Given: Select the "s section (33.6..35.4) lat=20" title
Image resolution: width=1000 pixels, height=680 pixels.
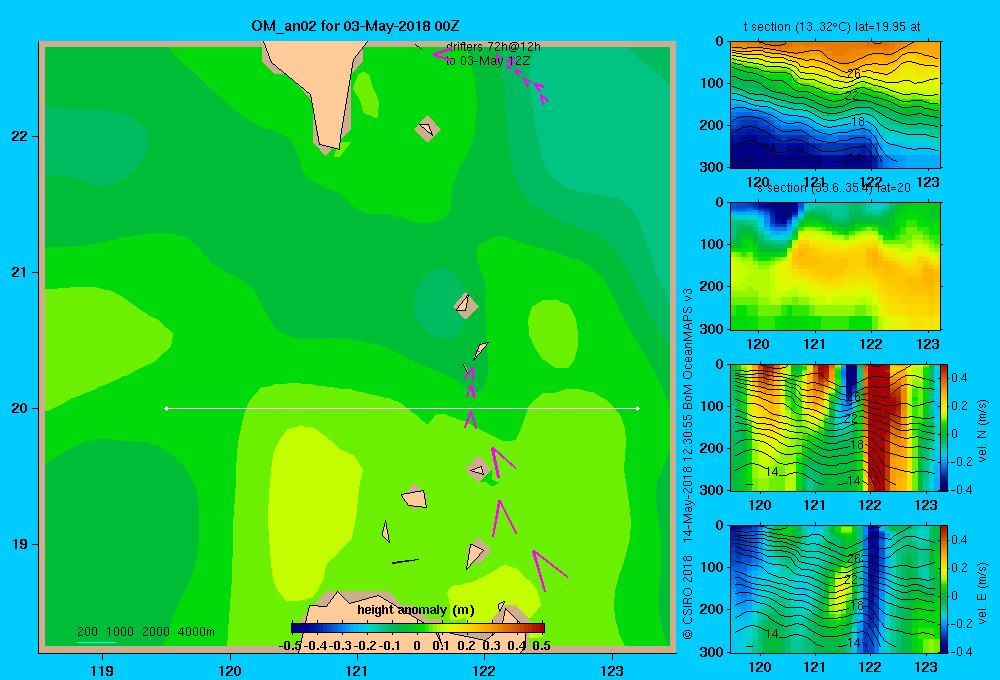Looking at the screenshot, I should tap(833, 188).
